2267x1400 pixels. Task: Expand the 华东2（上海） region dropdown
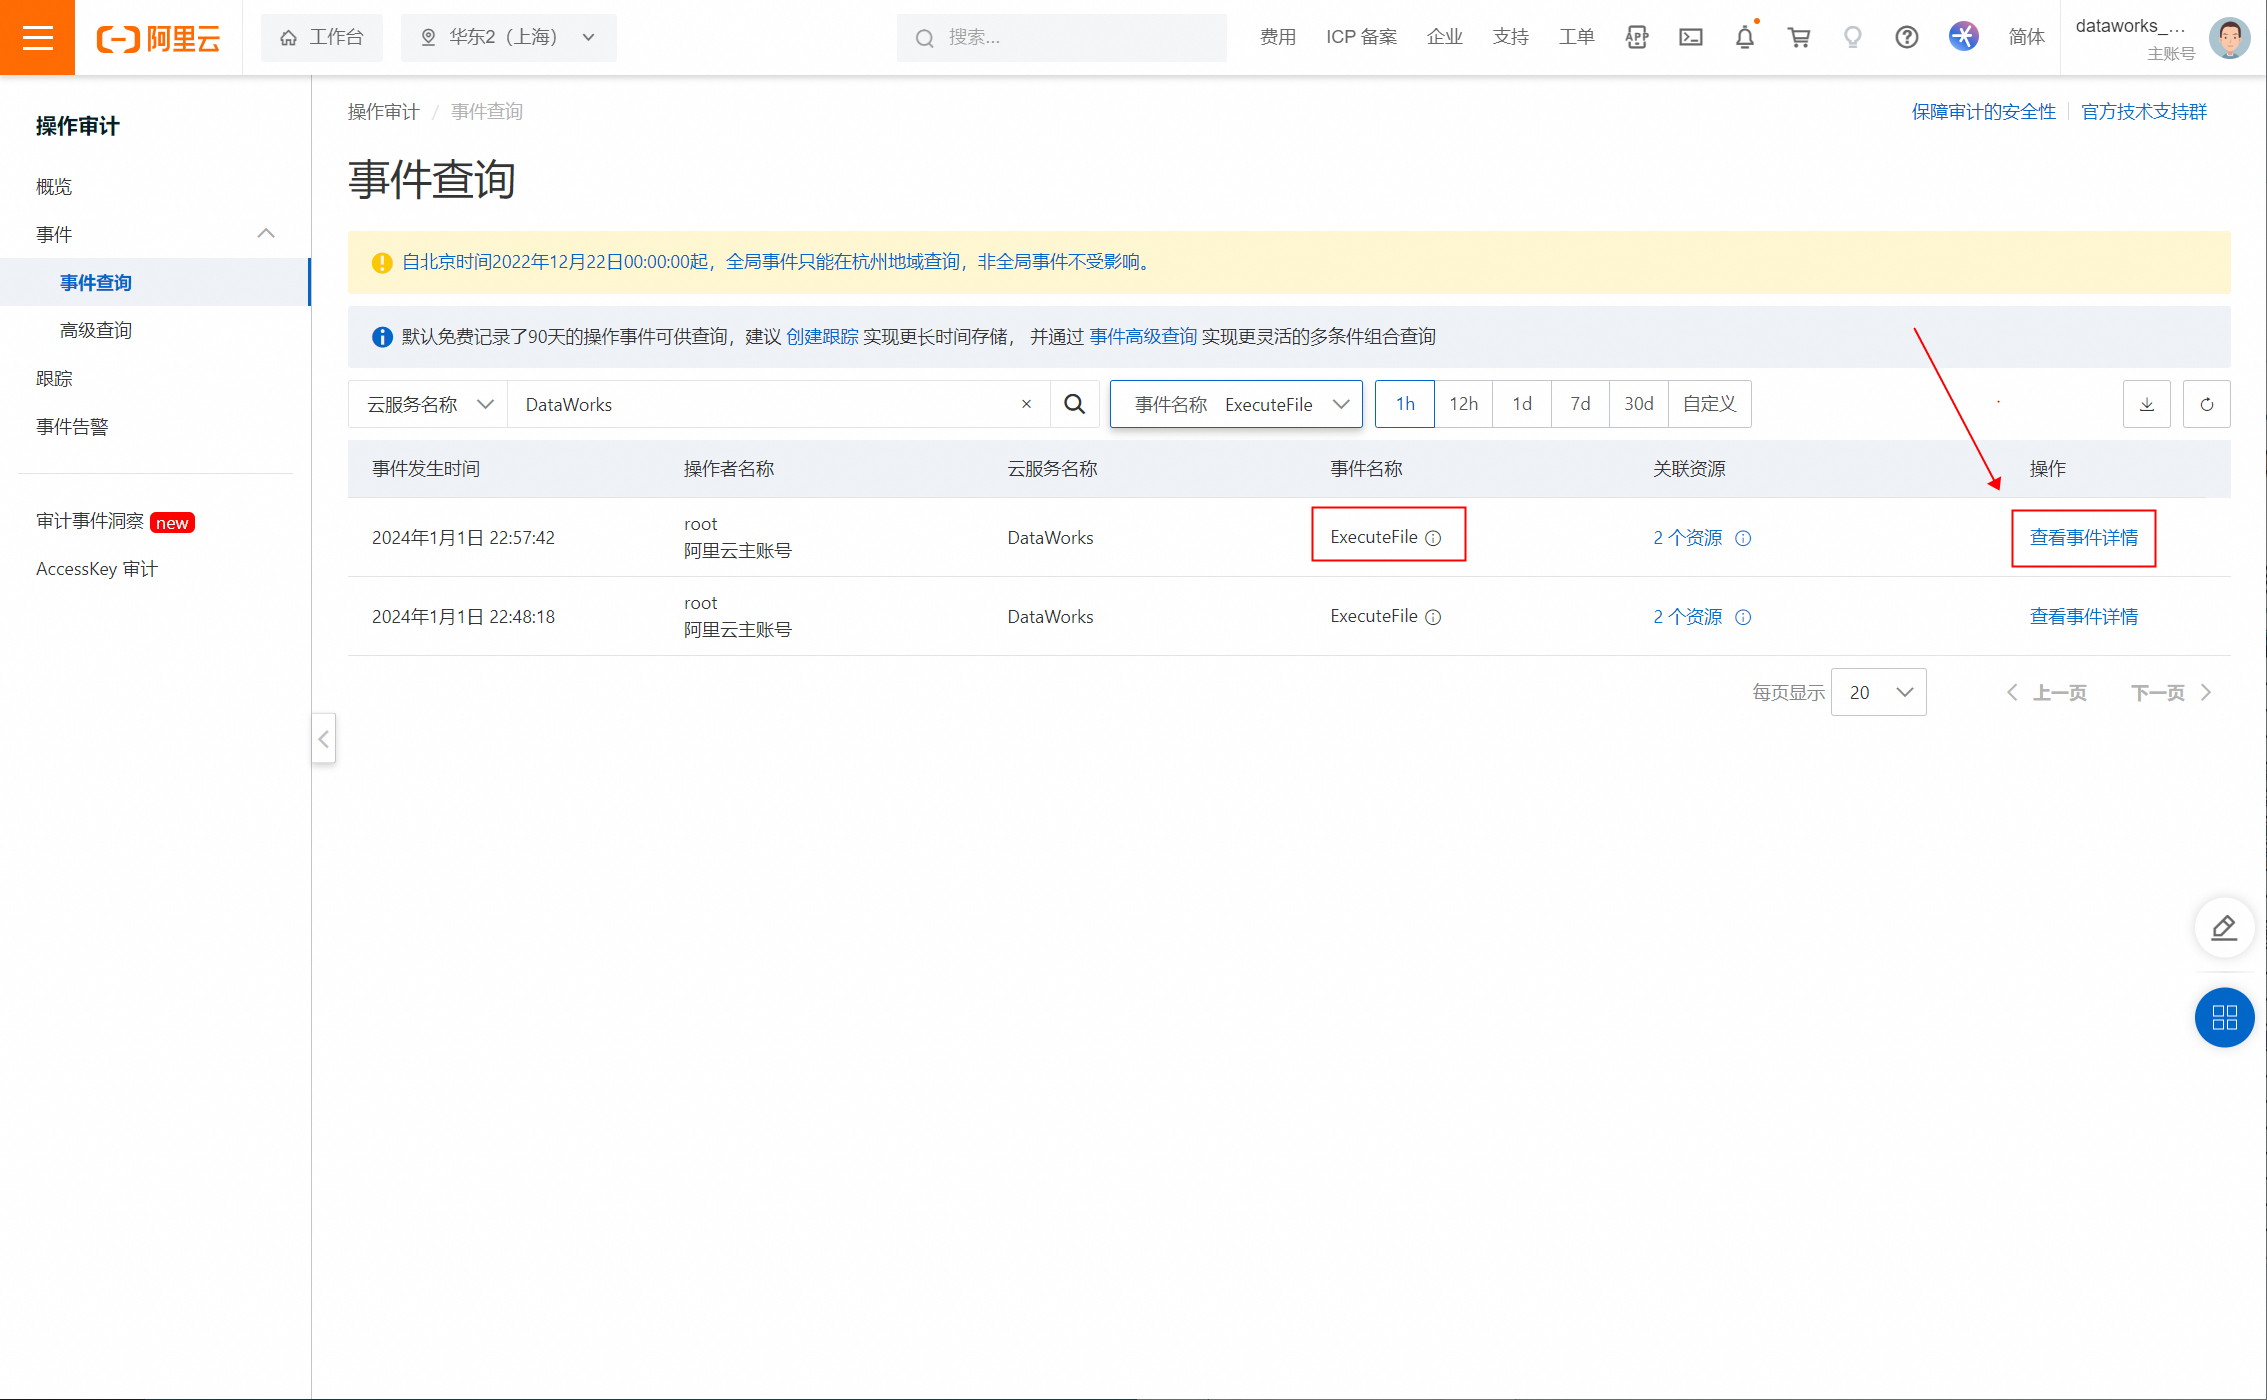(508, 37)
